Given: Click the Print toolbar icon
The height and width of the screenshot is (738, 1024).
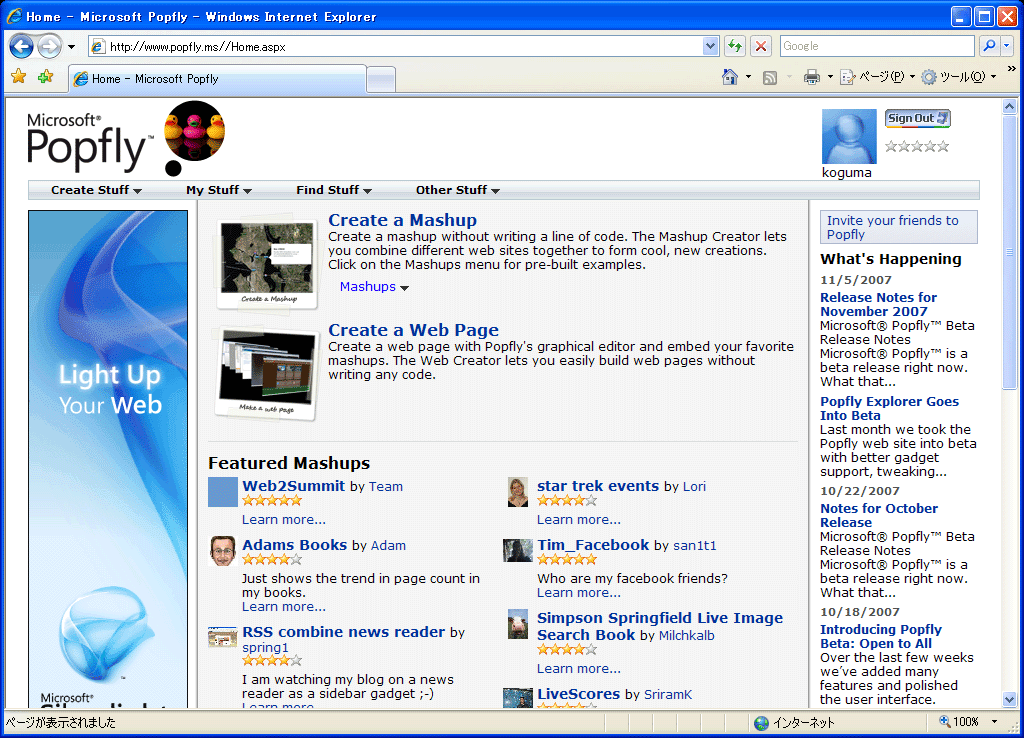Looking at the screenshot, I should point(812,77).
